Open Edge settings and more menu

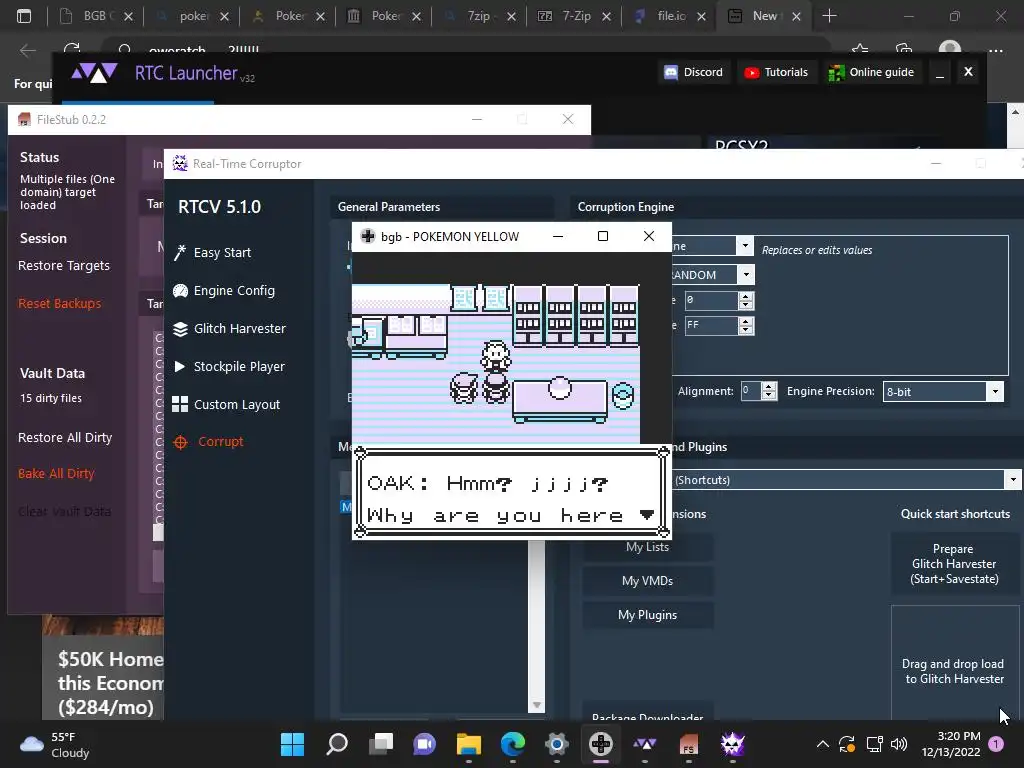(995, 50)
